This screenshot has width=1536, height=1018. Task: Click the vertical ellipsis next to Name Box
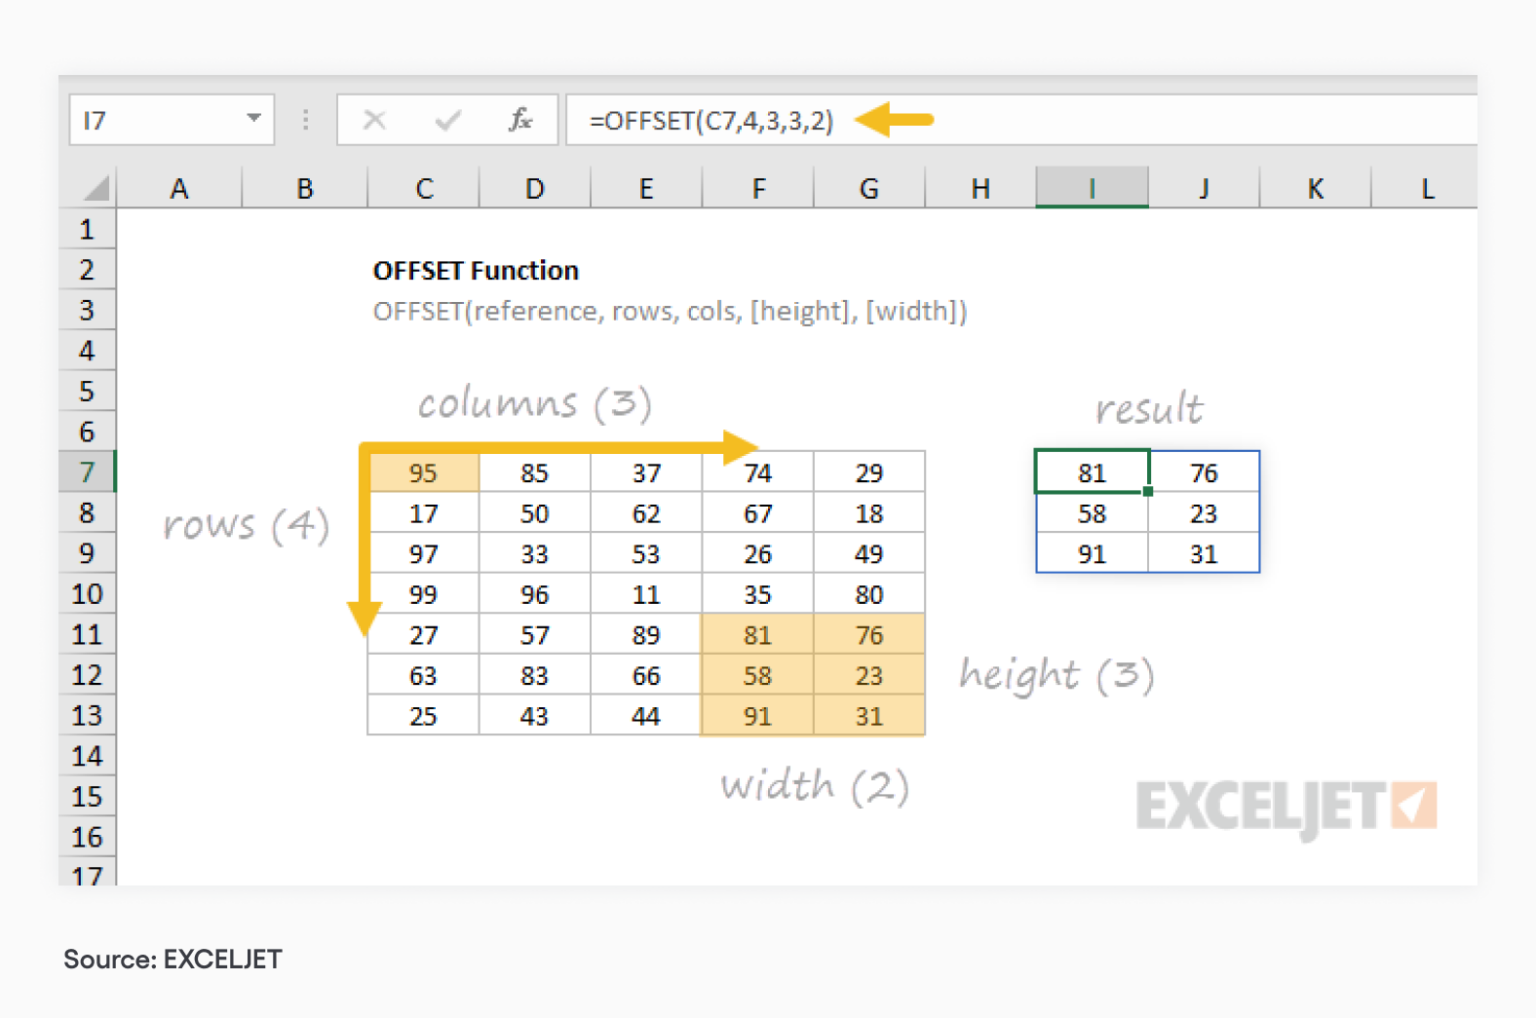tap(305, 119)
